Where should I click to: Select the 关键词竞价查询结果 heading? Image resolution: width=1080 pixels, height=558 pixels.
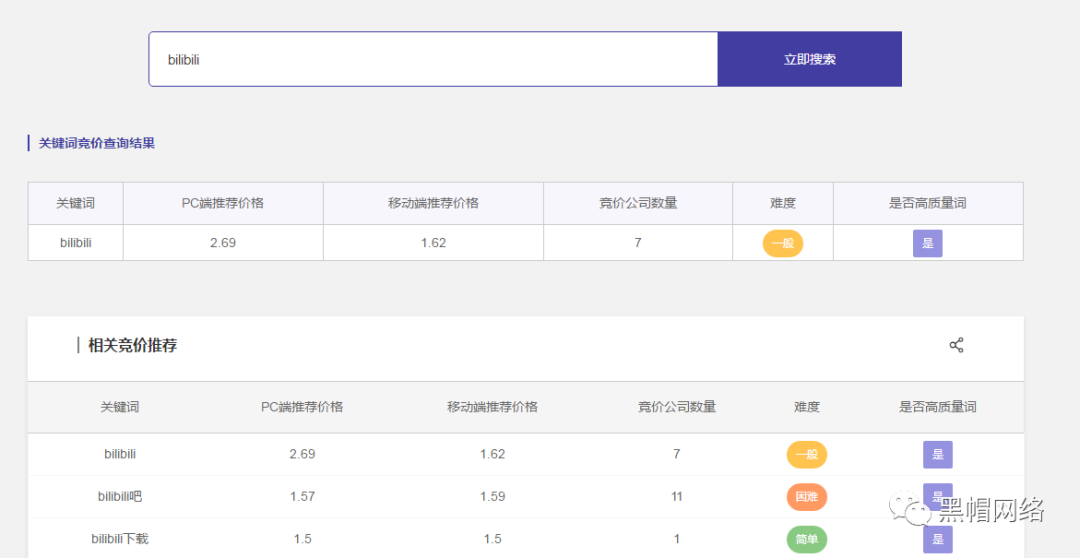[96, 143]
